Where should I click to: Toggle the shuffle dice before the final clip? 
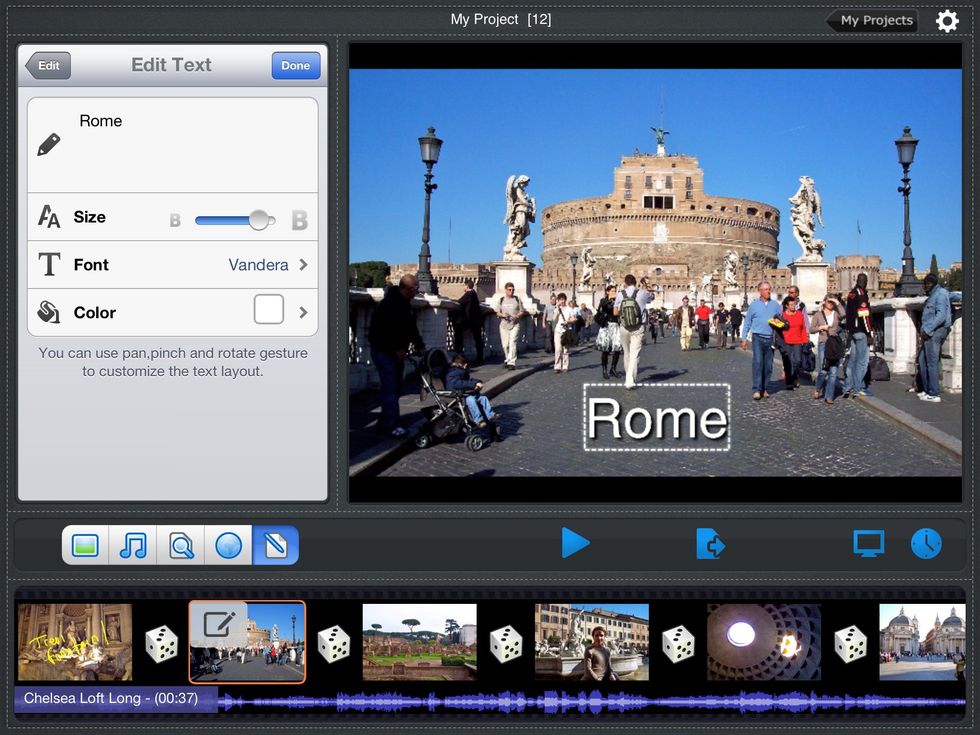851,643
